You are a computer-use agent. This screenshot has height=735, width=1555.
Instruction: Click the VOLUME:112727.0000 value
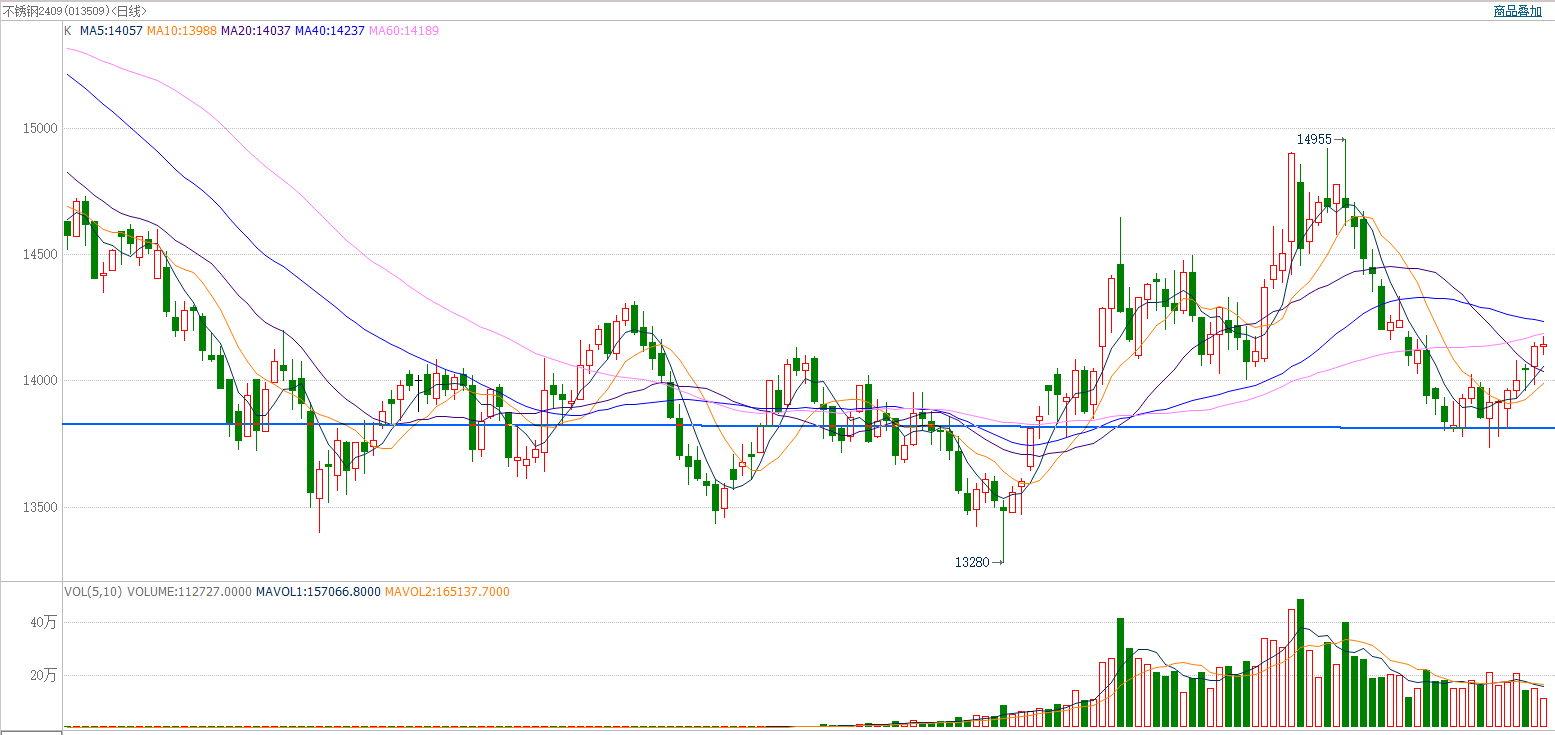pos(189,592)
